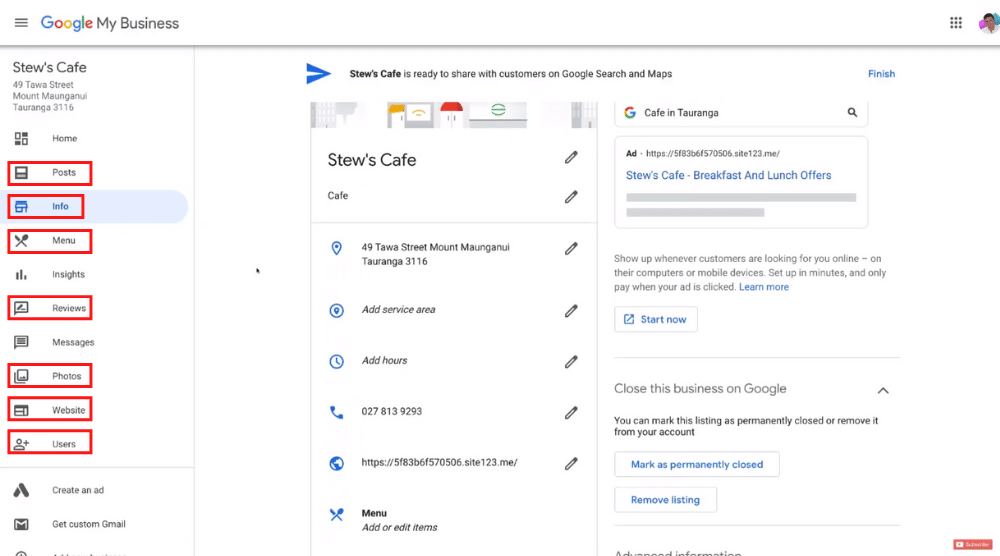
Task: Click the Remove listing button
Action: pos(665,500)
